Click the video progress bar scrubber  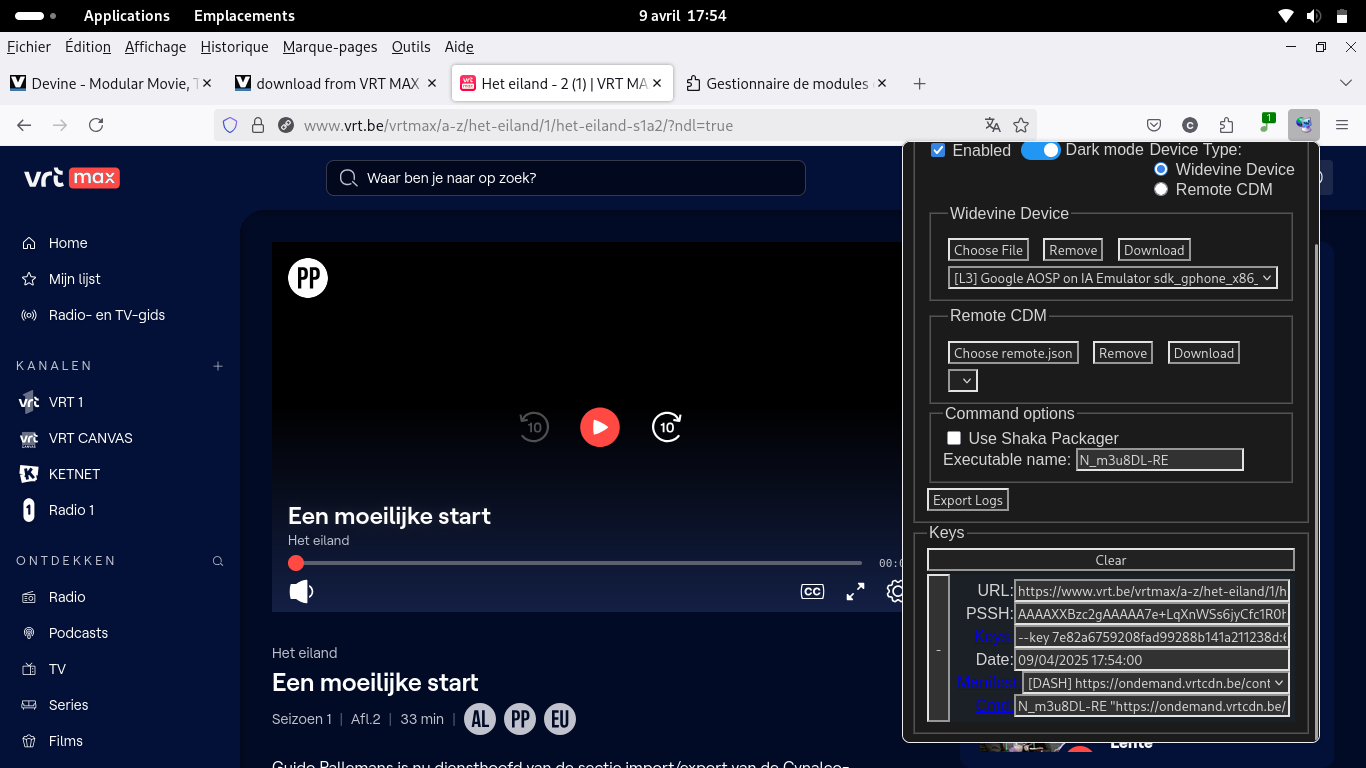[x=296, y=563]
